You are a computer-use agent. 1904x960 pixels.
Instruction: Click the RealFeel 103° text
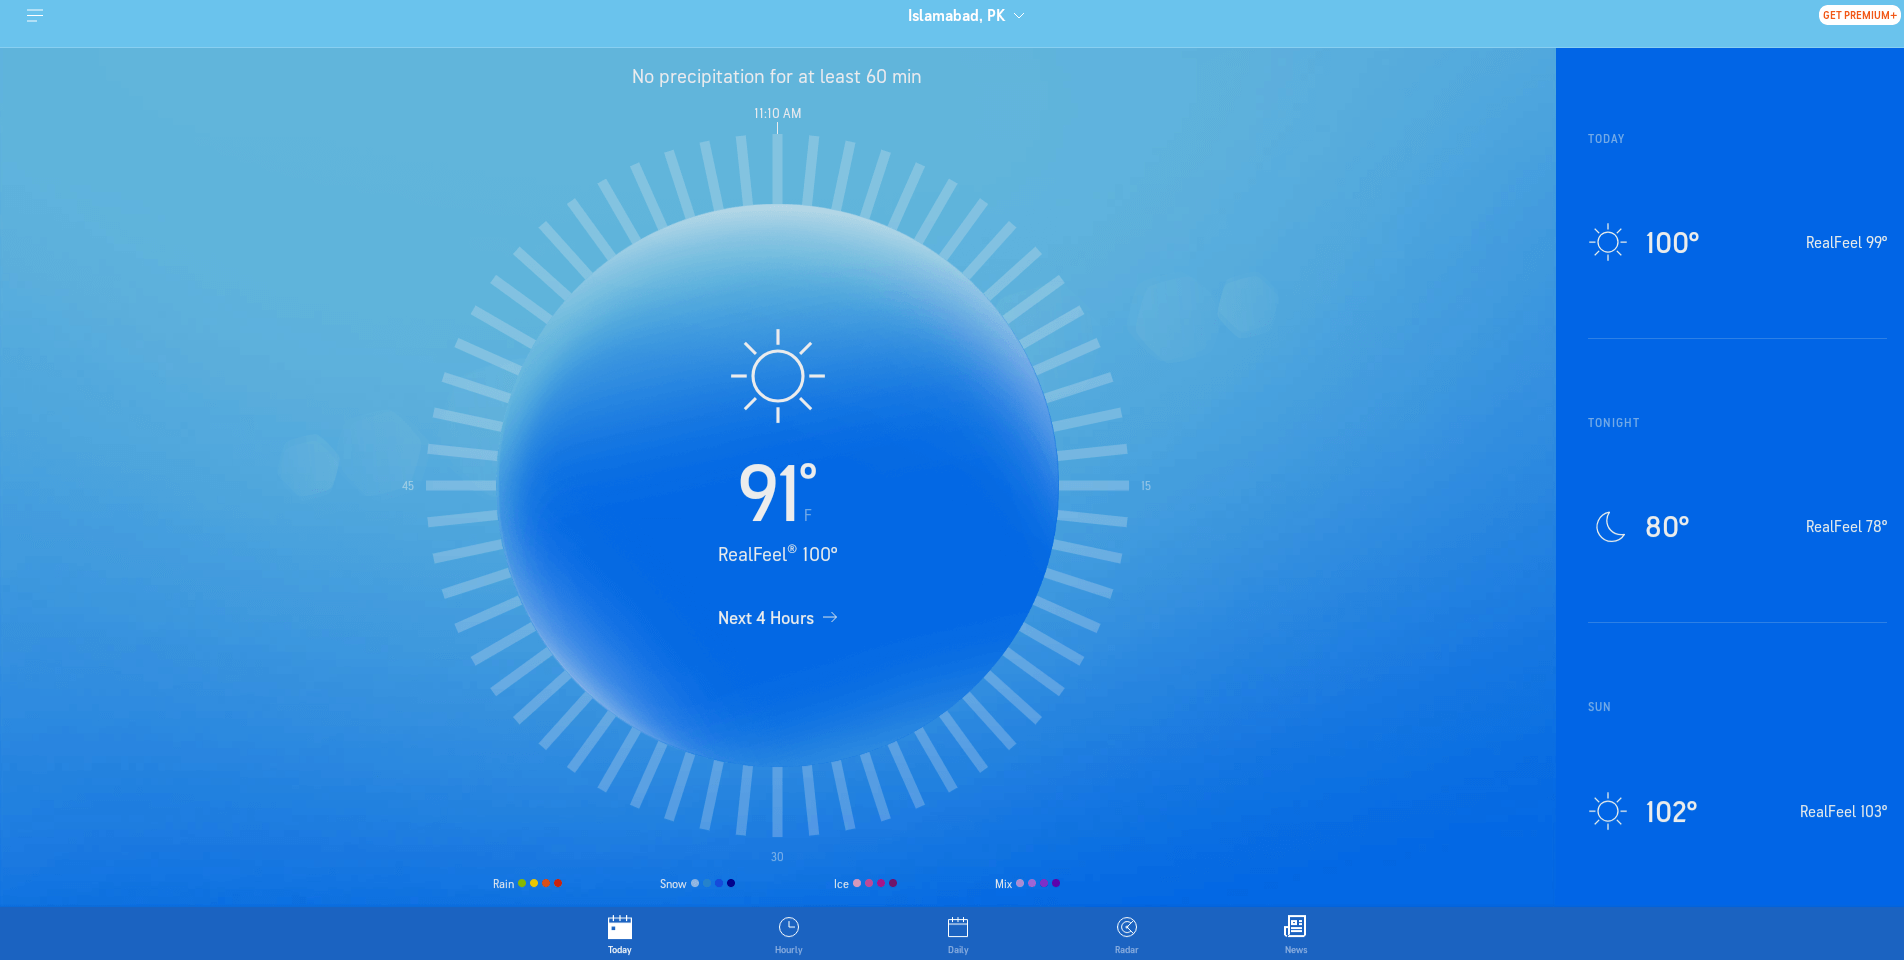point(1843,811)
